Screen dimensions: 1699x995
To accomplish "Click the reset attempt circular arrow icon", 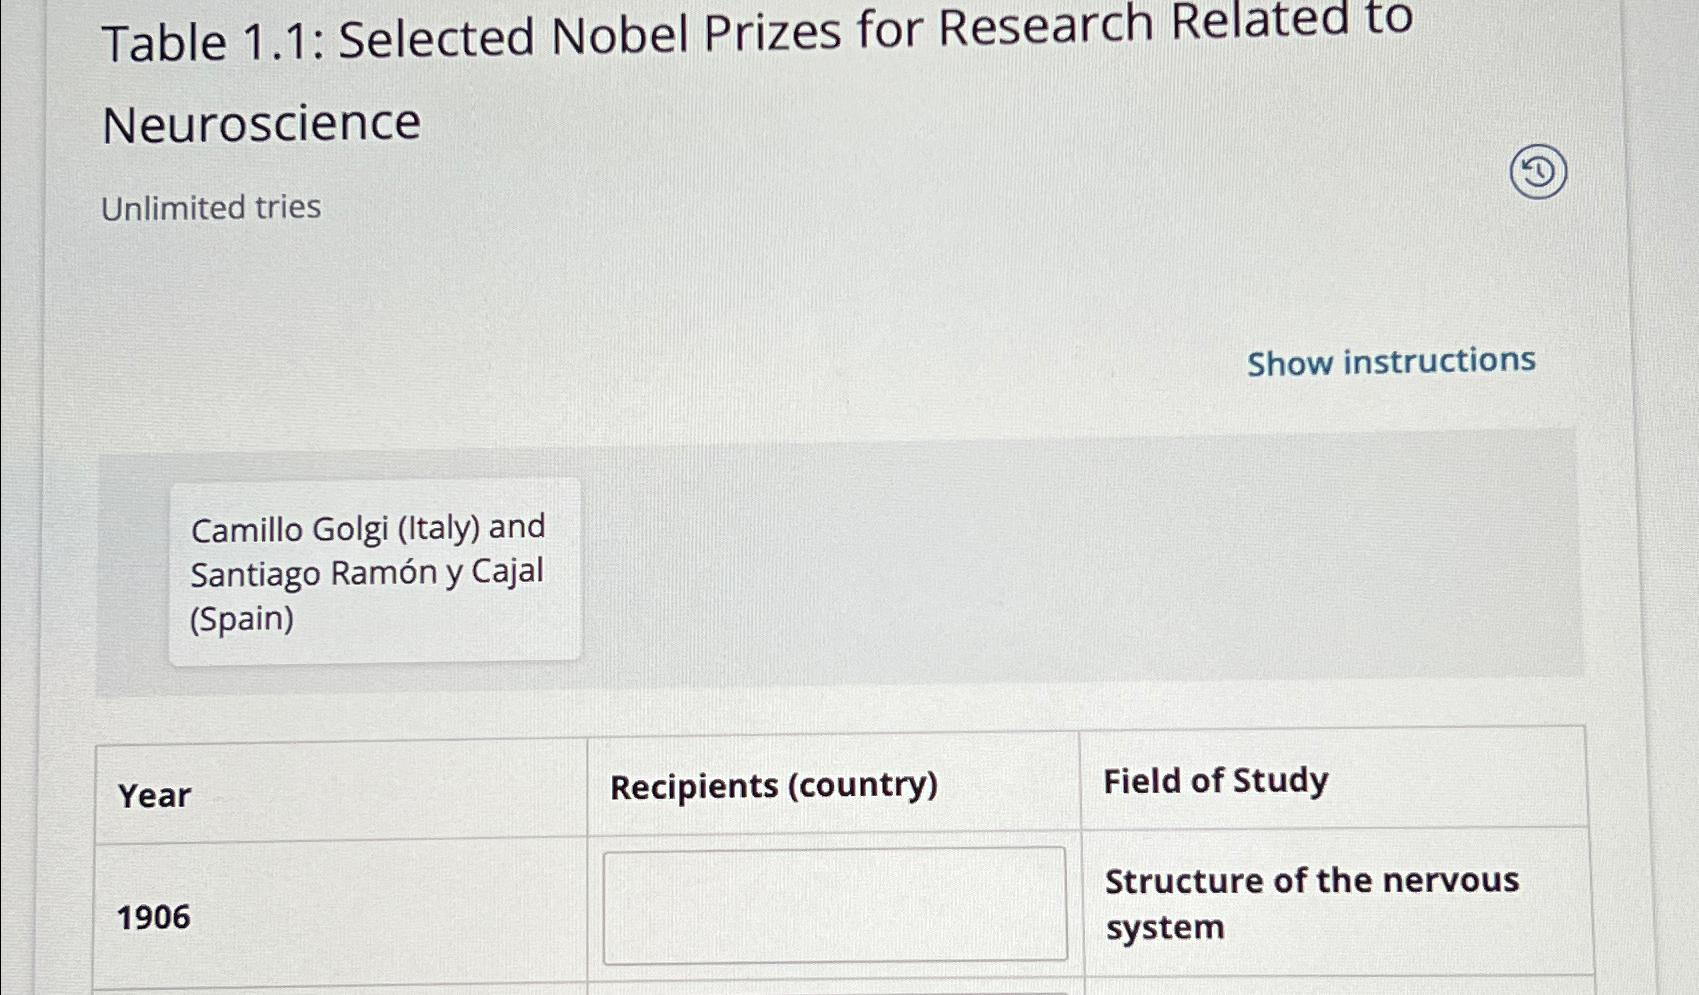I will coord(1537,172).
